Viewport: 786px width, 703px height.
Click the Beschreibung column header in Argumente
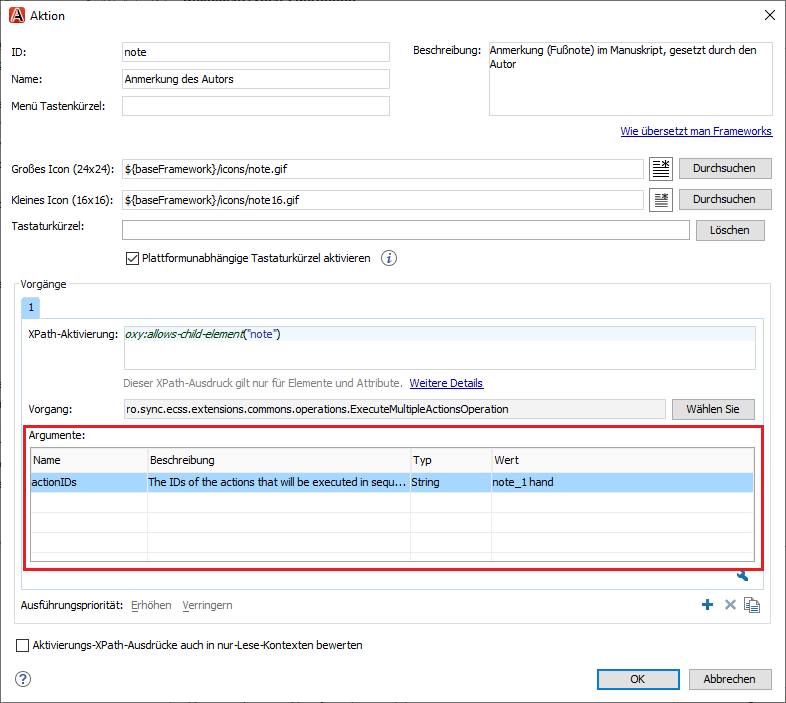tap(279, 460)
